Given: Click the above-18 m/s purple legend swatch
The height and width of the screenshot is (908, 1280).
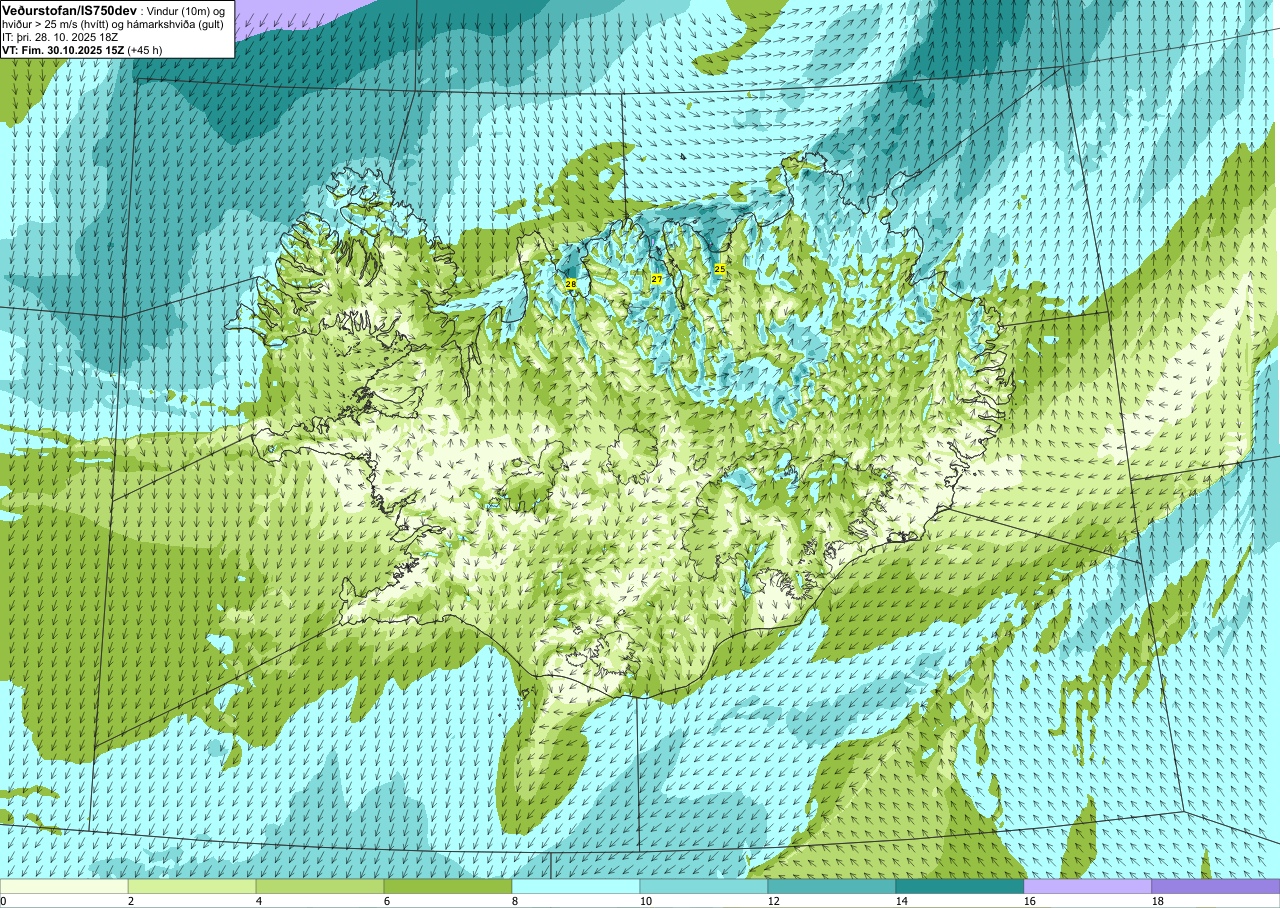Looking at the screenshot, I should click(1216, 886).
